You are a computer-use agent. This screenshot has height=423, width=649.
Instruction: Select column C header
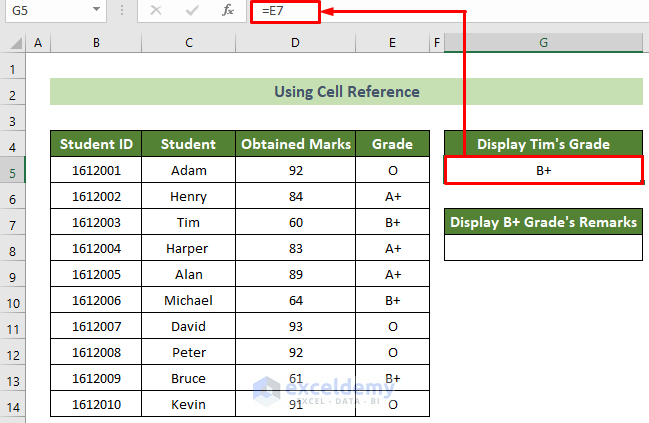pyautogui.click(x=189, y=43)
